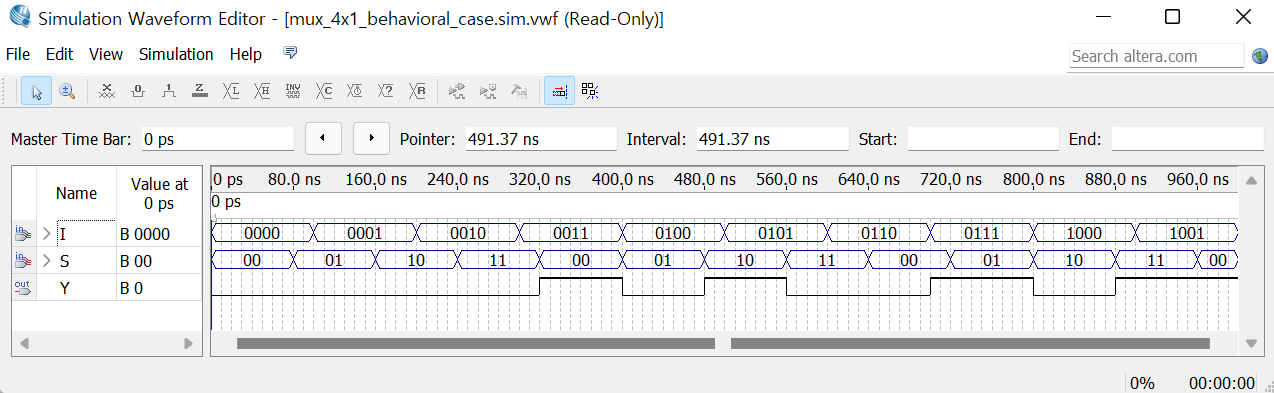
Task: Click the 800.0 ns ruler marker
Action: [1034, 180]
